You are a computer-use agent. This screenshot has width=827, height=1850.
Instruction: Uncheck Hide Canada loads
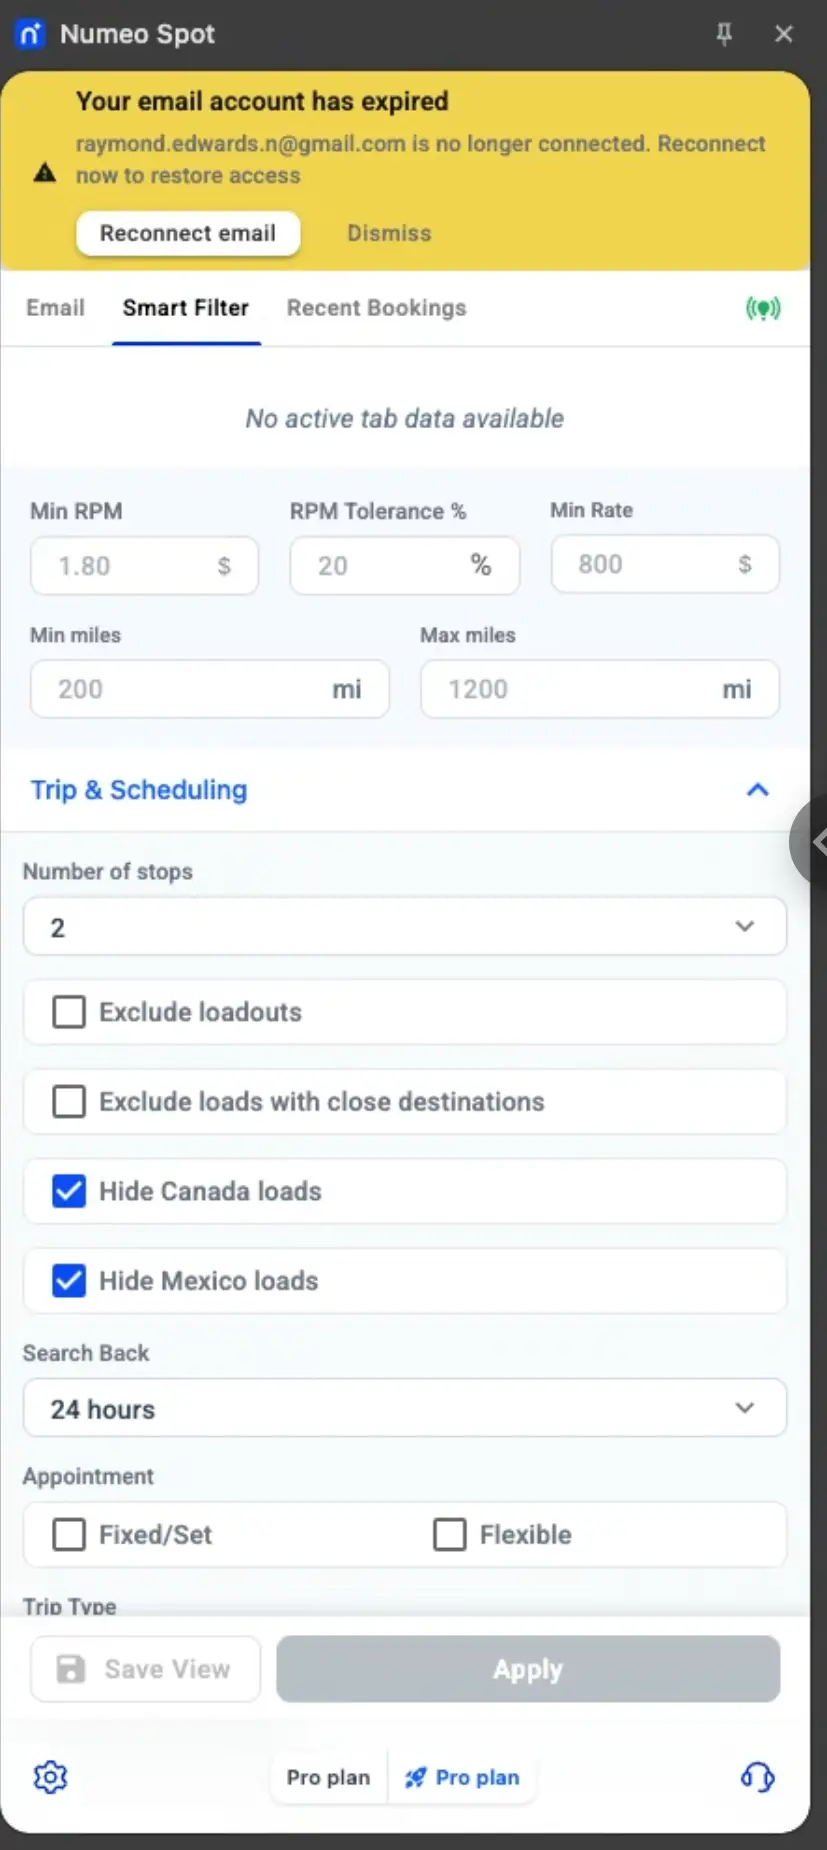pos(69,1191)
